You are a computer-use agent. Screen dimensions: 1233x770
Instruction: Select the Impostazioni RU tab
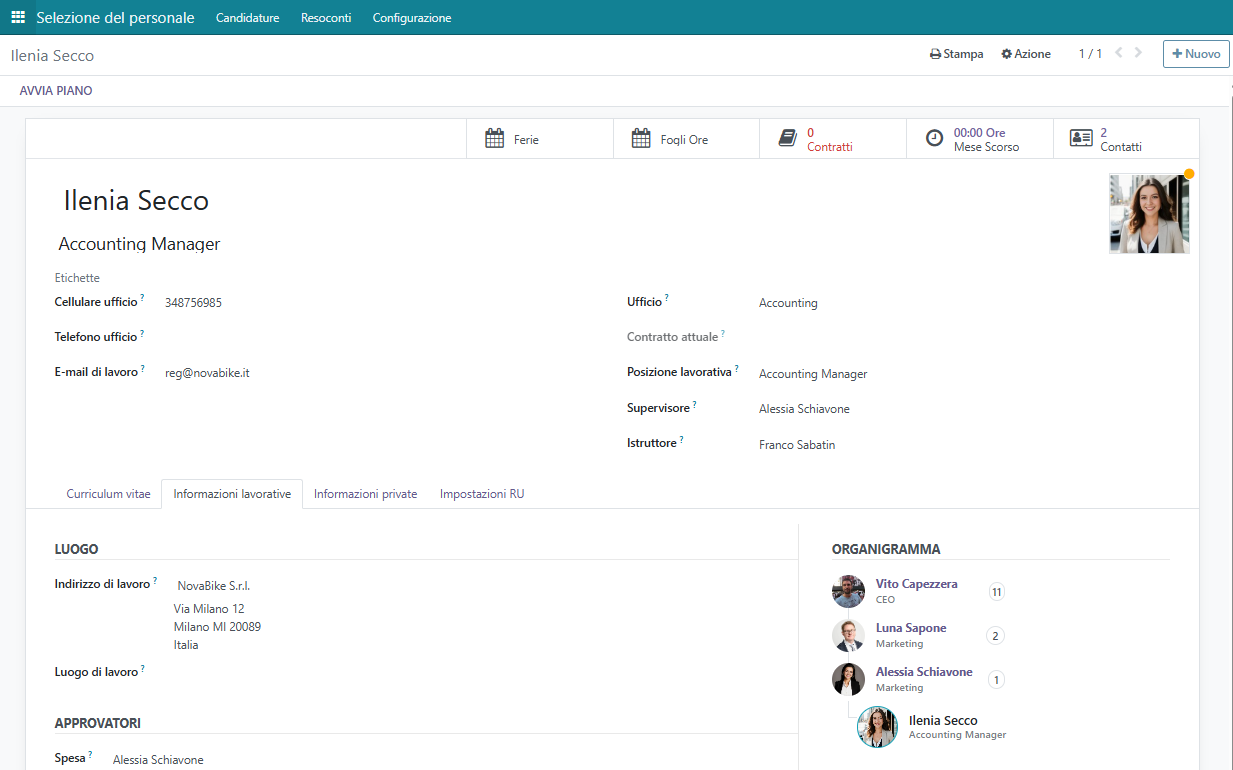coord(482,494)
